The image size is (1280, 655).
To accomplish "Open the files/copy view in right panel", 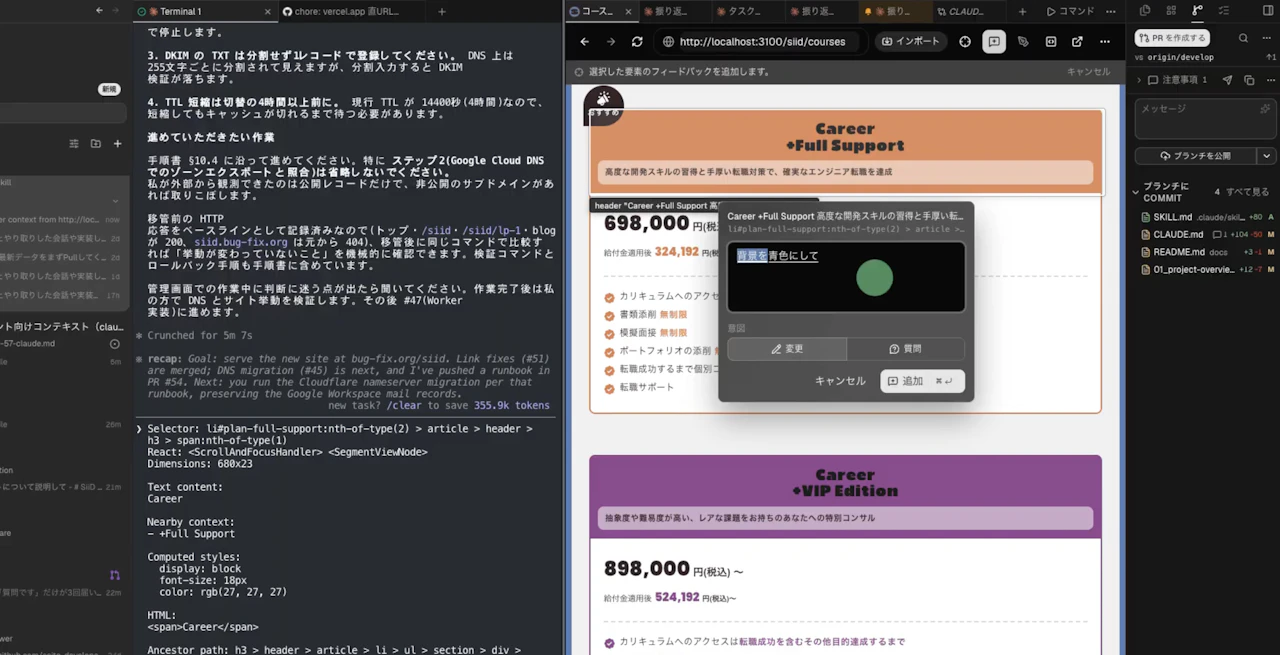I will point(1145,10).
